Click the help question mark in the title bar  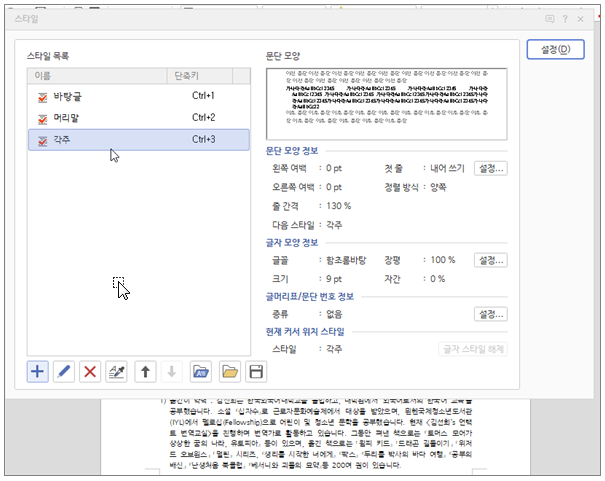(x=565, y=19)
